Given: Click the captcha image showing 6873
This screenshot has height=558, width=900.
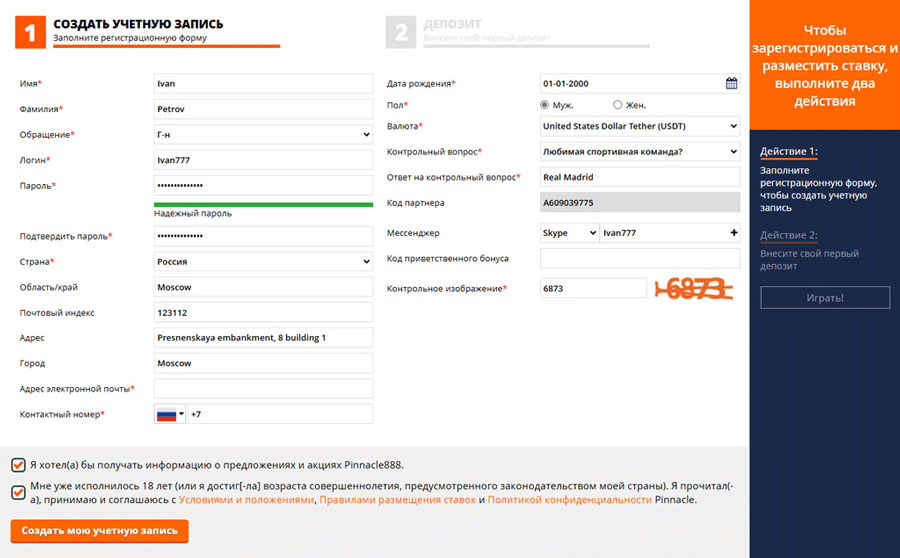Looking at the screenshot, I should click(694, 289).
